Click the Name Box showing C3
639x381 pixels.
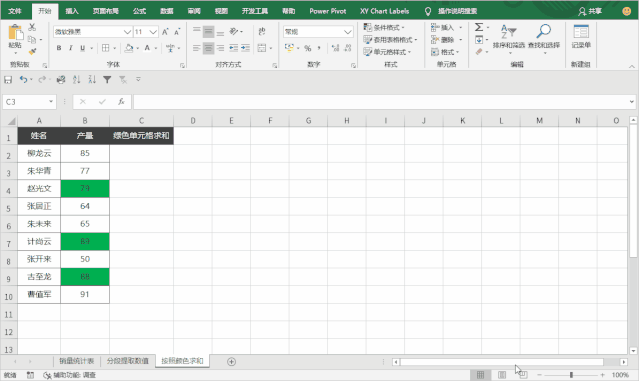pos(29,101)
